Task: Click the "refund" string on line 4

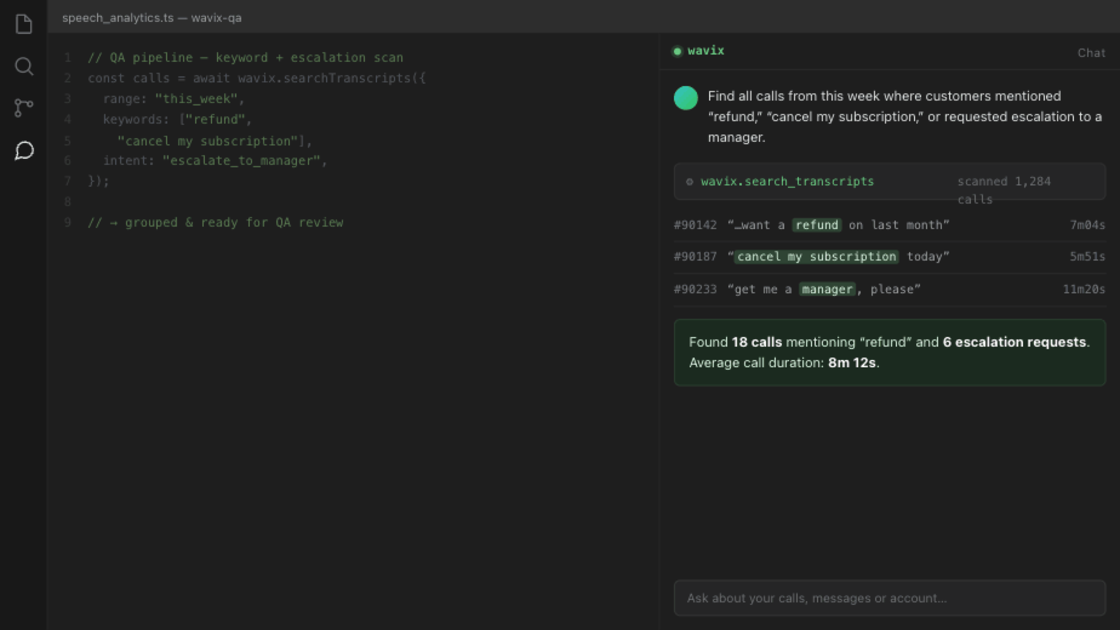Action: [215, 119]
